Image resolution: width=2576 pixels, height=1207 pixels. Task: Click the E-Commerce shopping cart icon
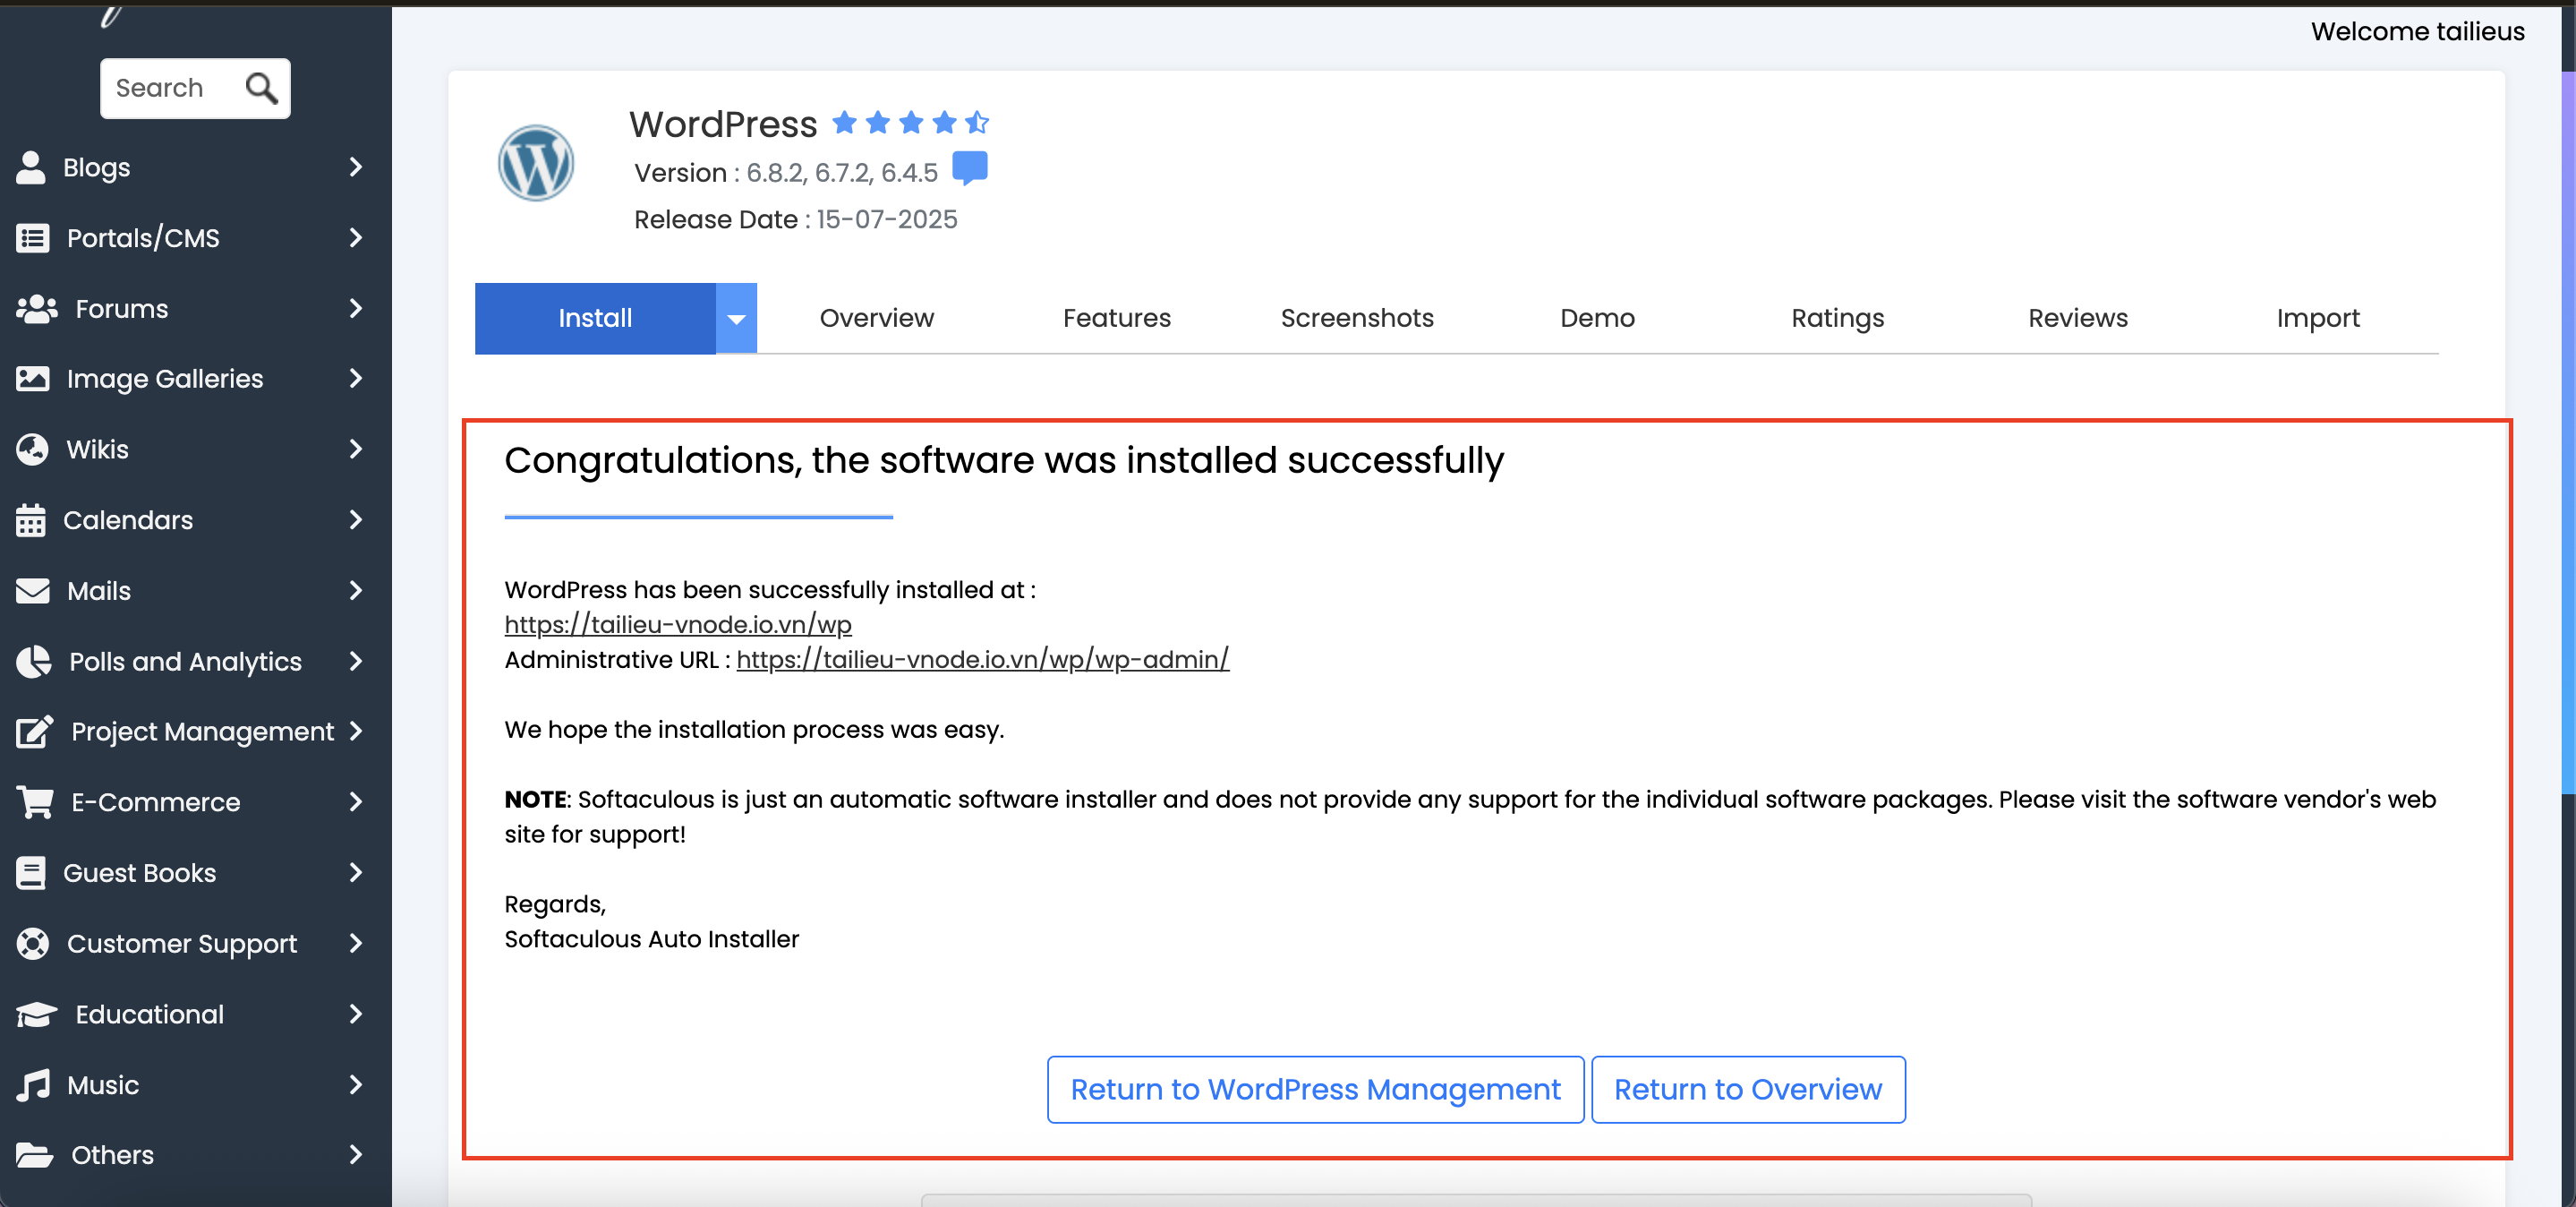tap(35, 802)
